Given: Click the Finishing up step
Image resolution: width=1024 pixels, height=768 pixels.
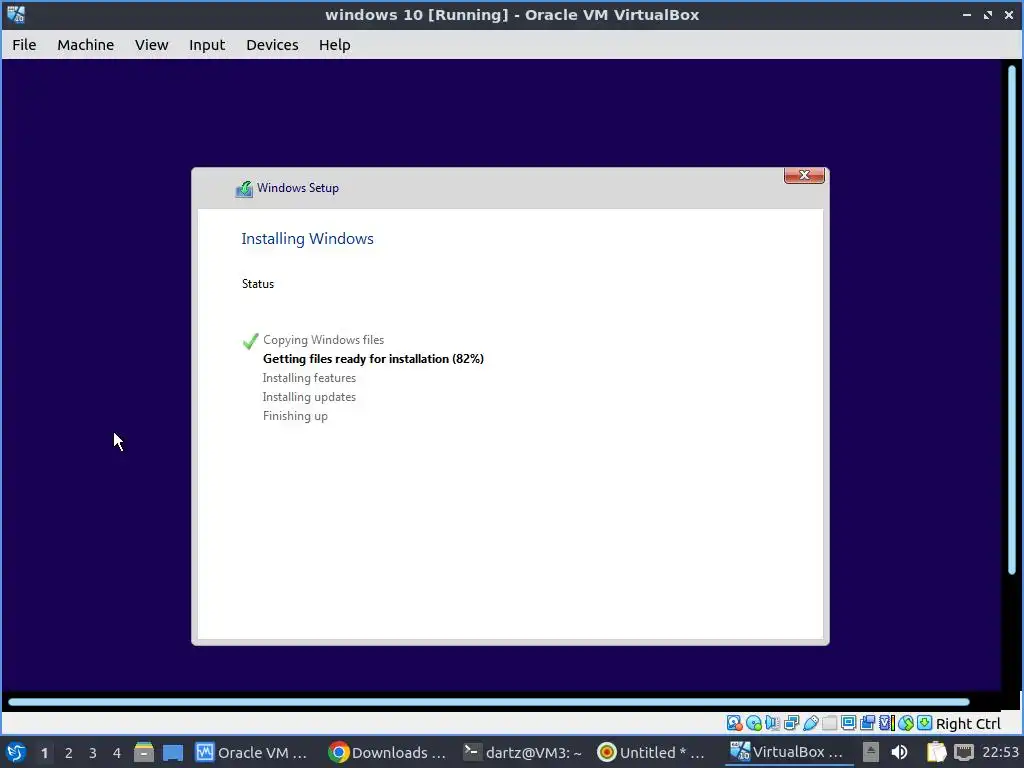Looking at the screenshot, I should 295,416.
